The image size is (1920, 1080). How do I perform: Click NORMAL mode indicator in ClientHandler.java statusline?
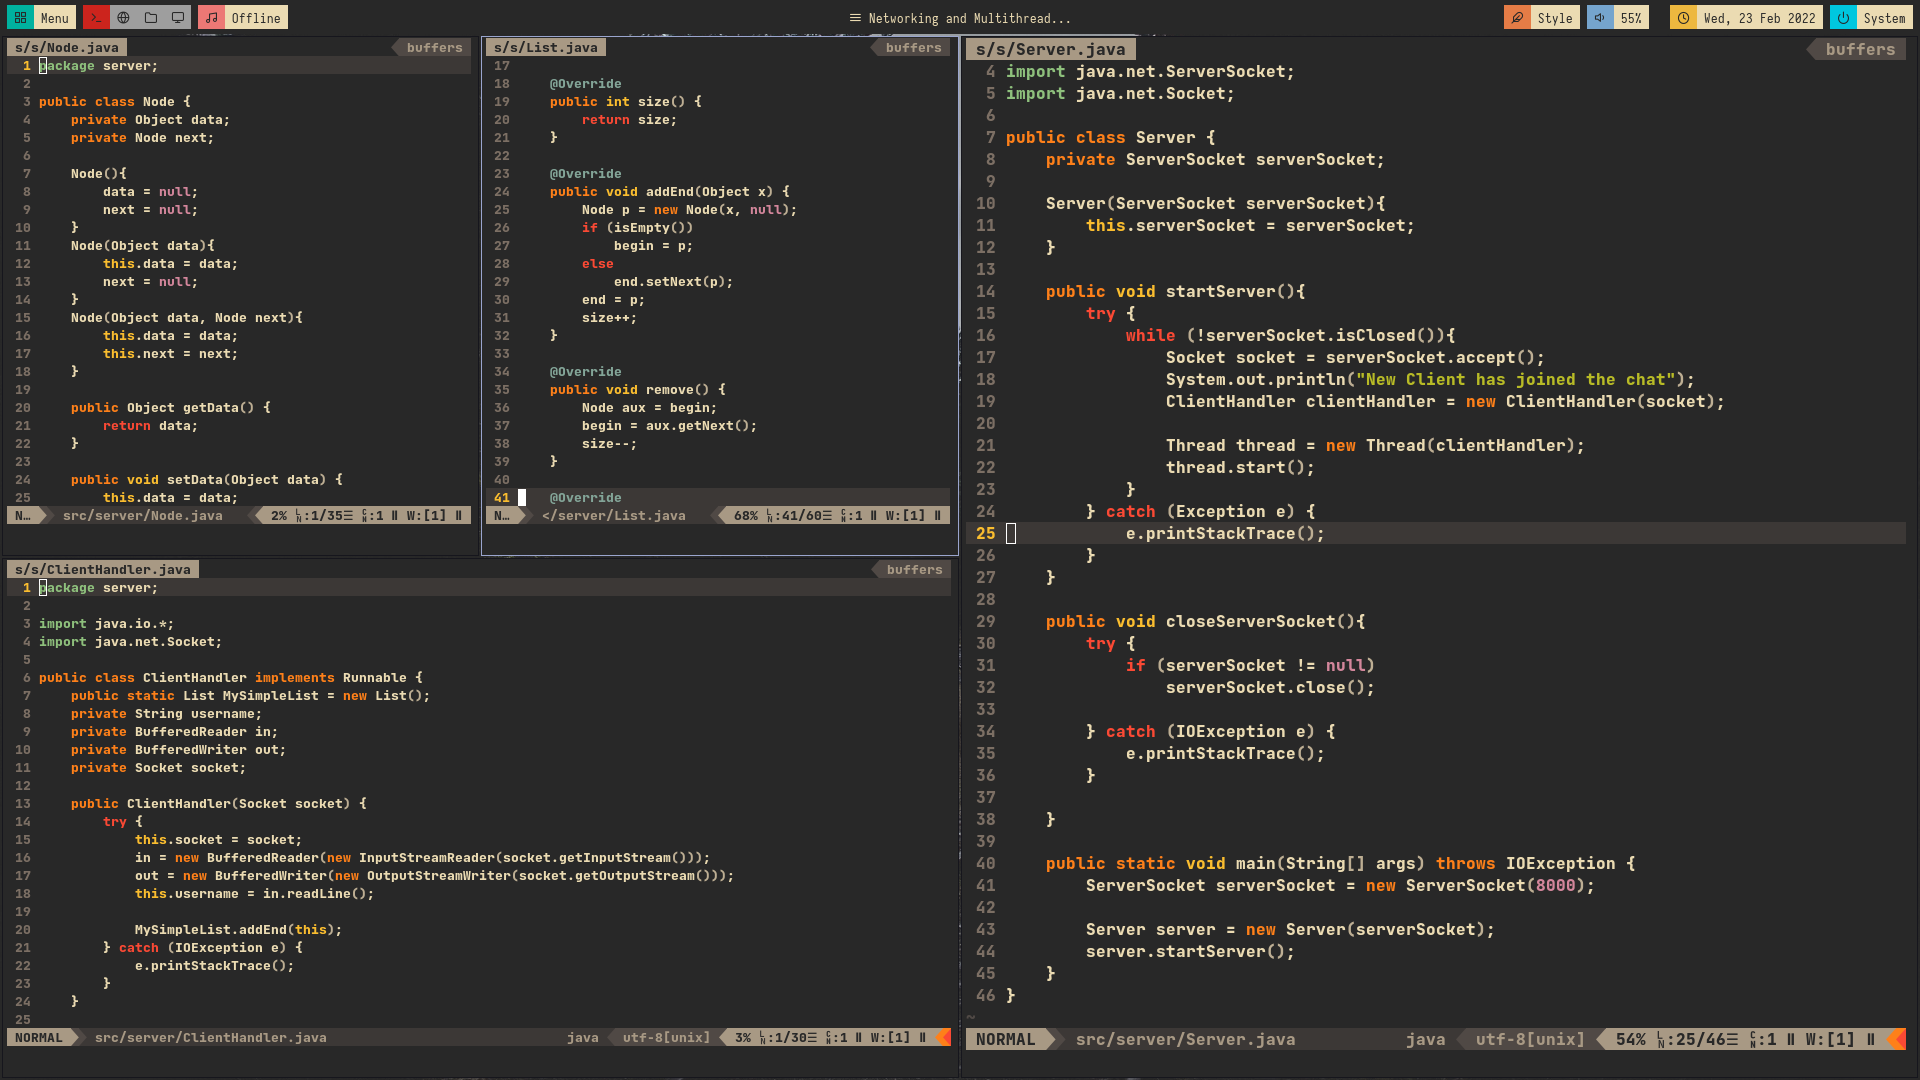click(x=39, y=1037)
